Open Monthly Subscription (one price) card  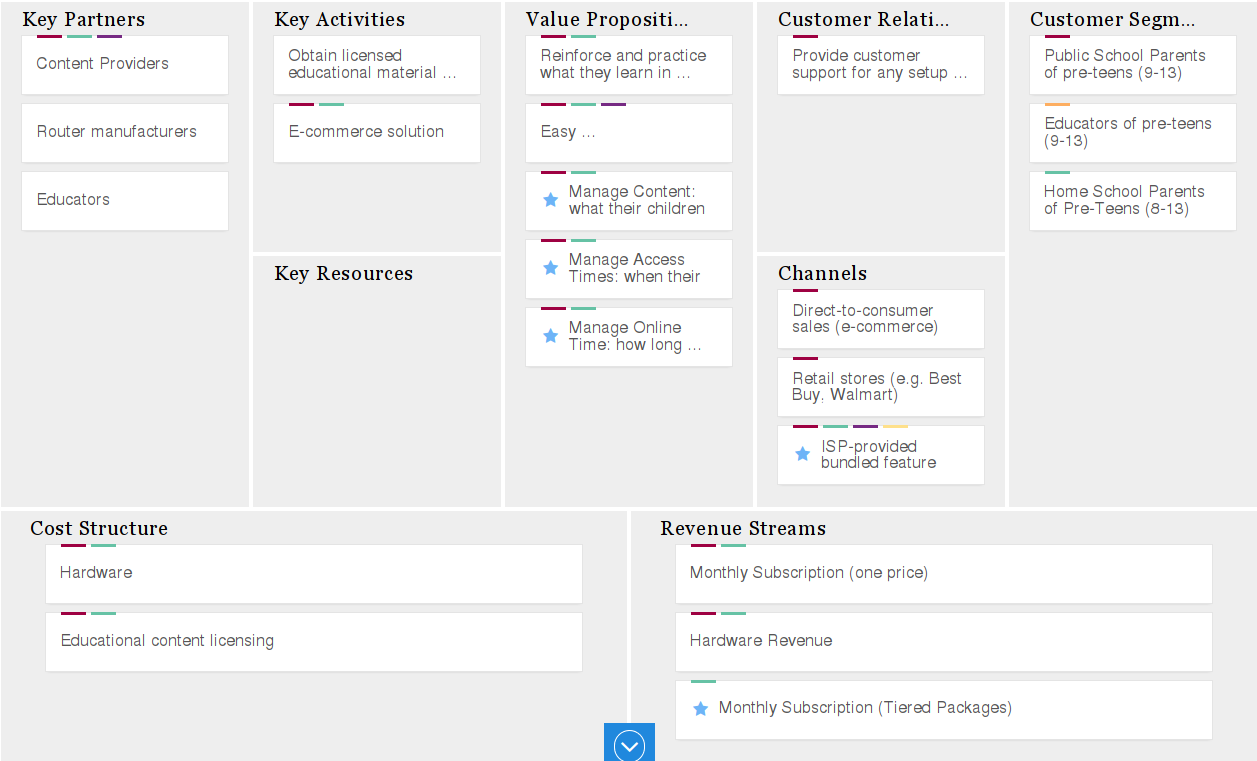tap(943, 574)
